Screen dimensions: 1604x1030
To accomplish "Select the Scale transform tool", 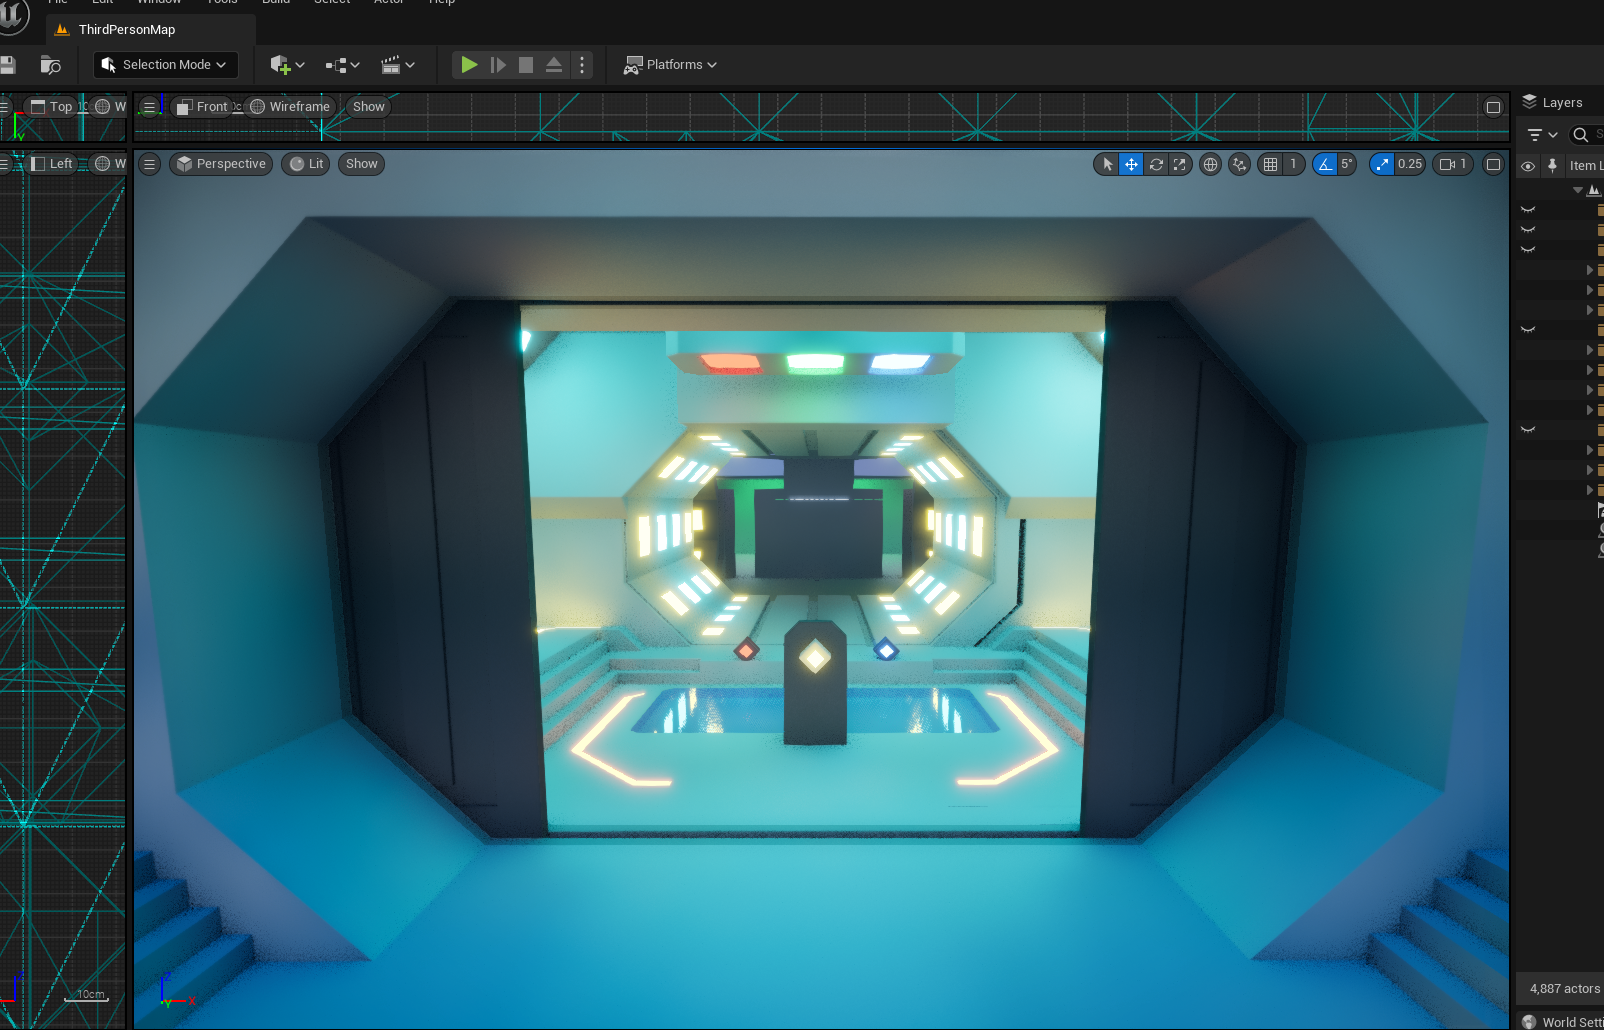I will pyautogui.click(x=1180, y=164).
